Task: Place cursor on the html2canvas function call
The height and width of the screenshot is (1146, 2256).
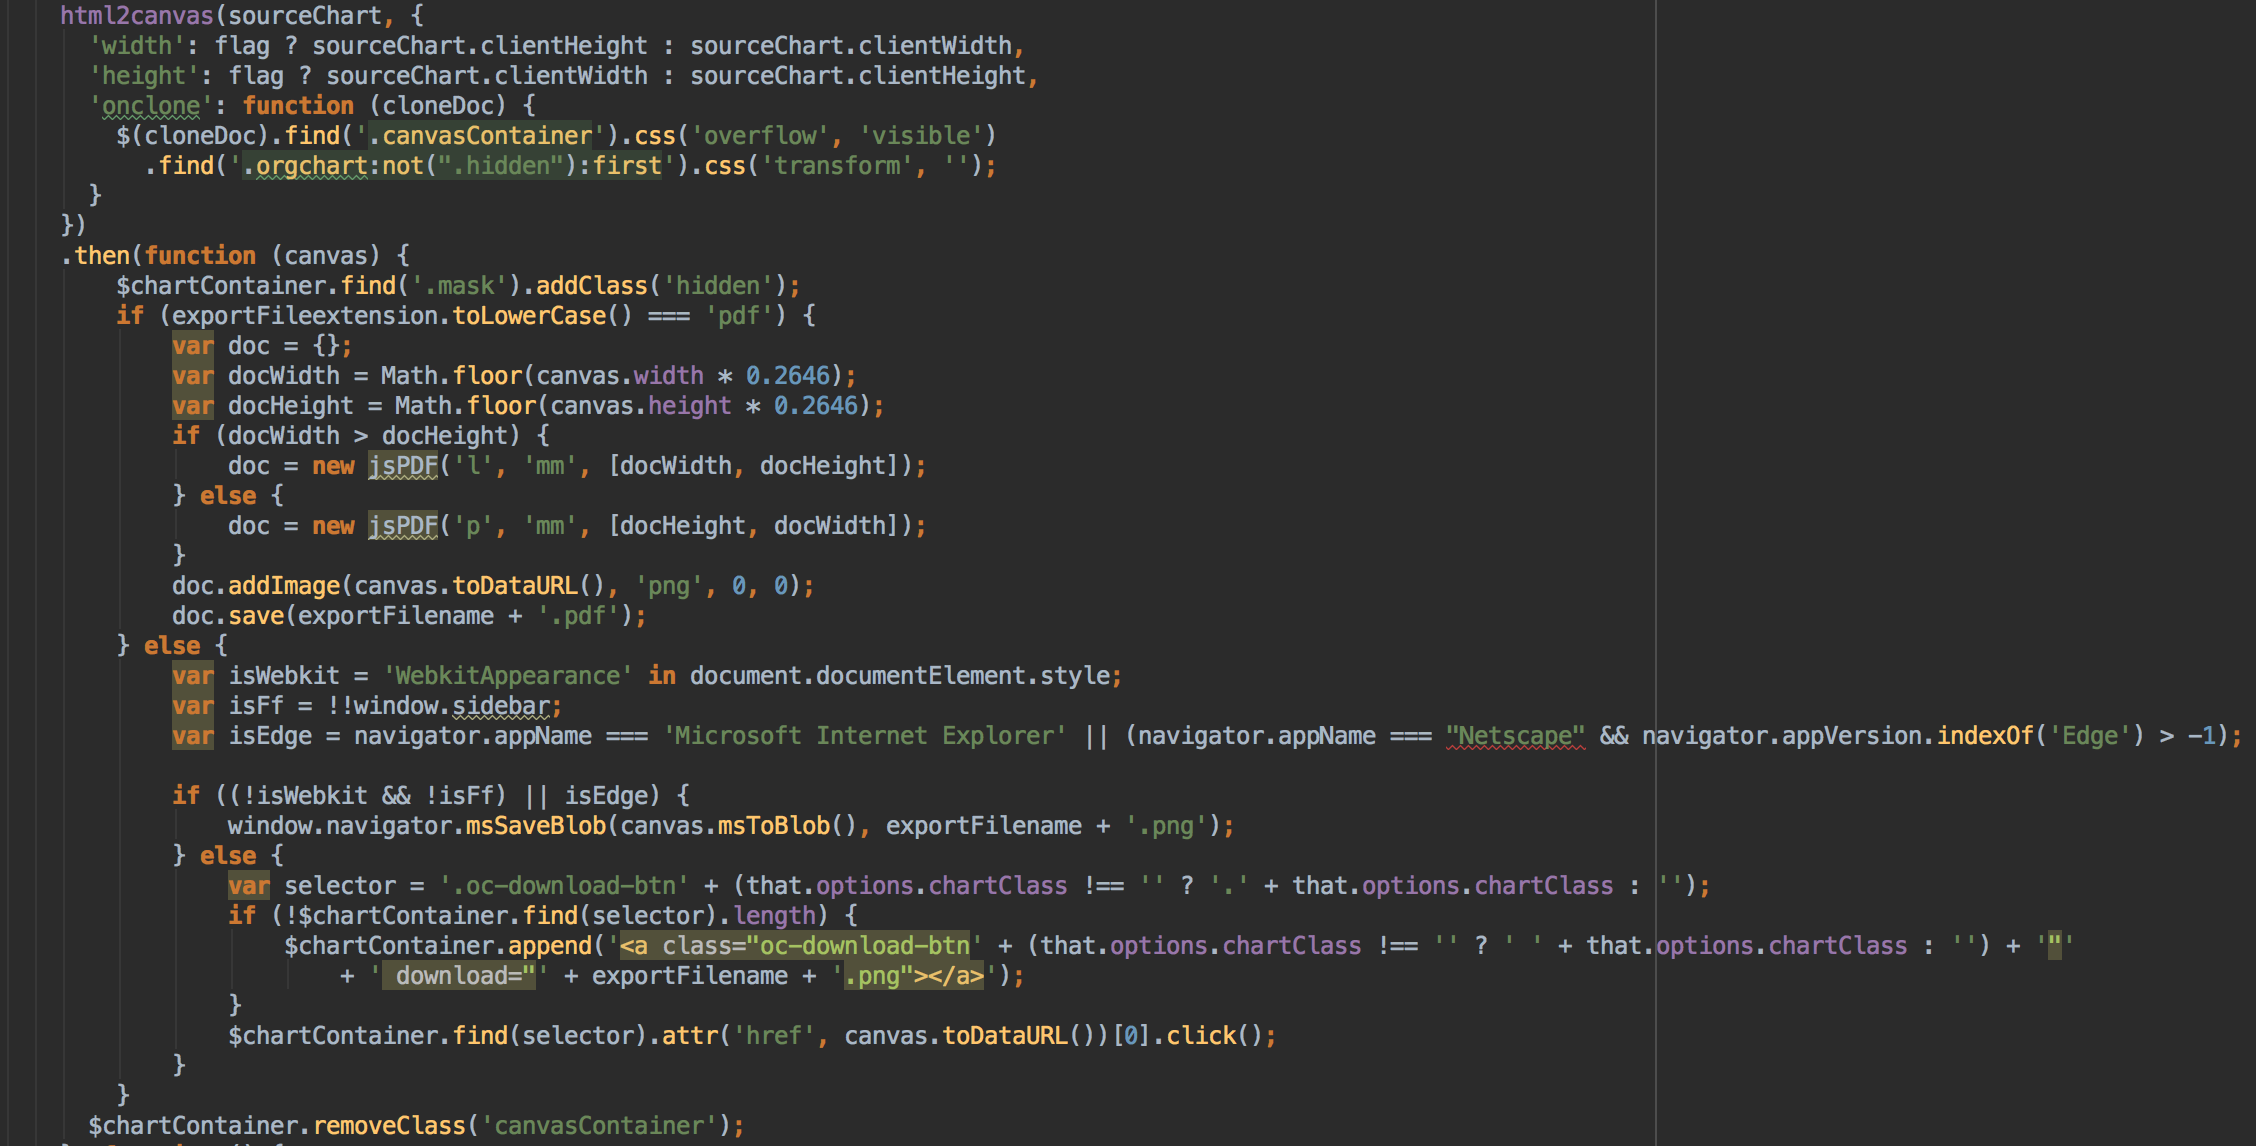Action: coord(135,15)
